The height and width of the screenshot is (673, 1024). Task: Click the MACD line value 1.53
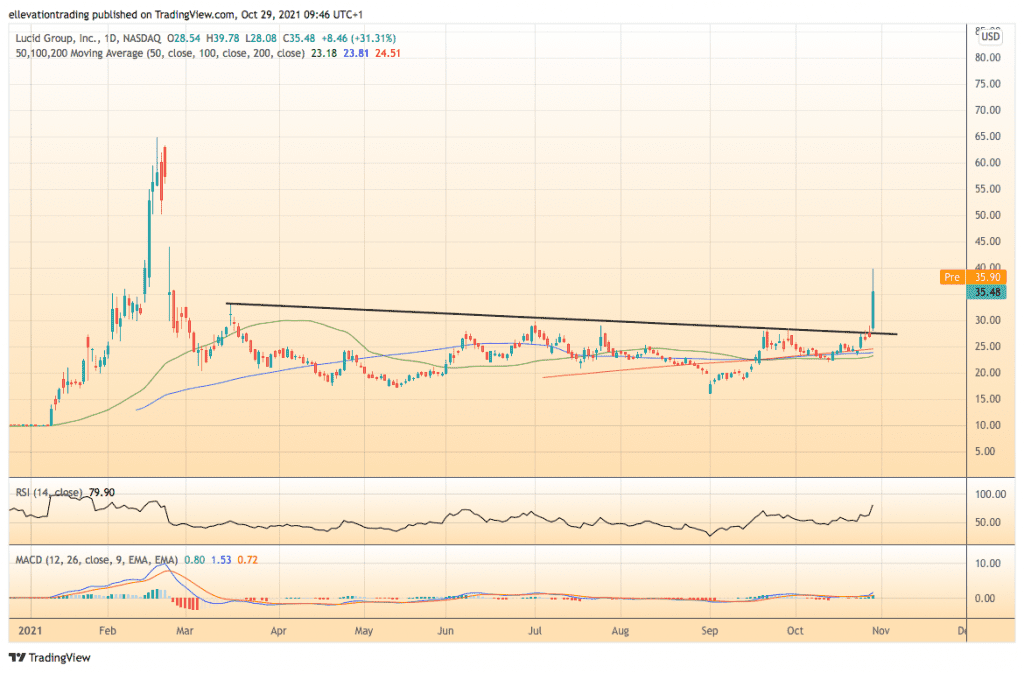[x=221, y=560]
